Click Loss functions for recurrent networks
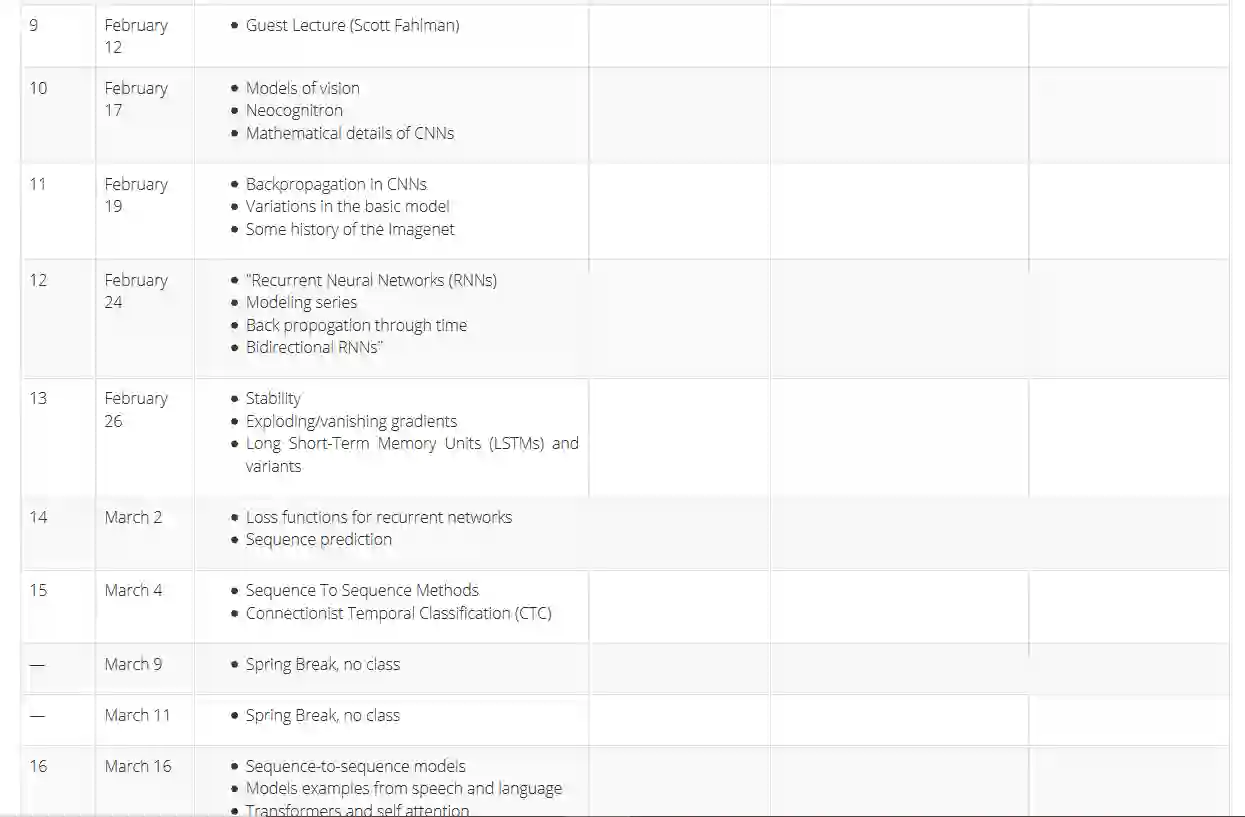The width and height of the screenshot is (1245, 817). pyautogui.click(x=378, y=517)
